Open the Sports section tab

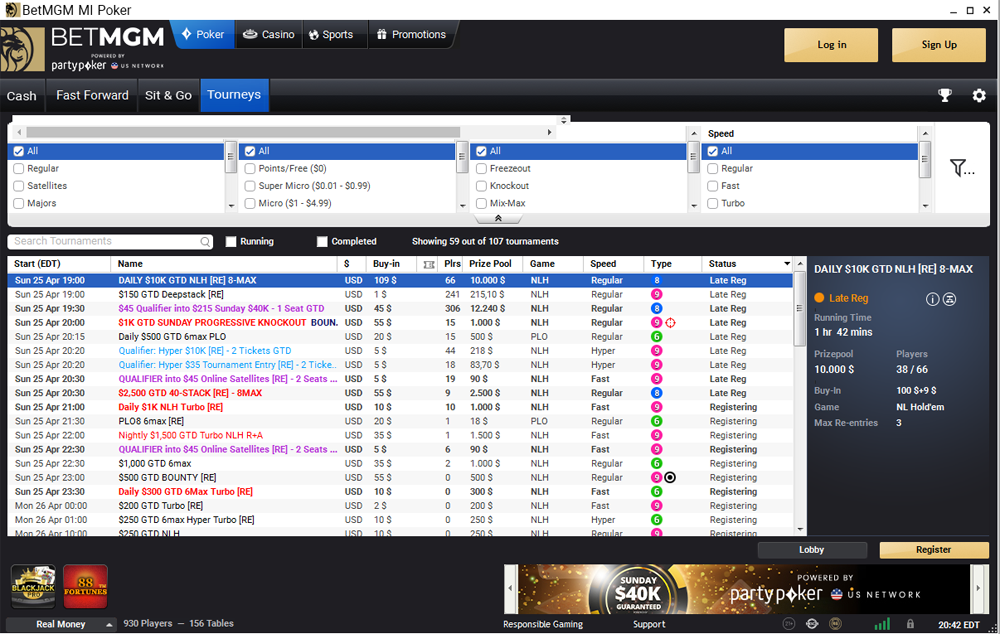(332, 34)
